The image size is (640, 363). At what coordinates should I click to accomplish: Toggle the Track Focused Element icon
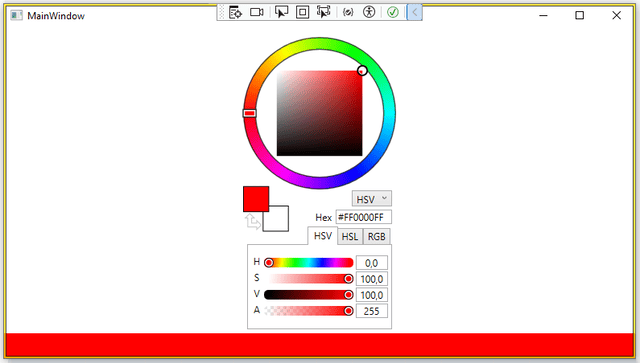323,12
